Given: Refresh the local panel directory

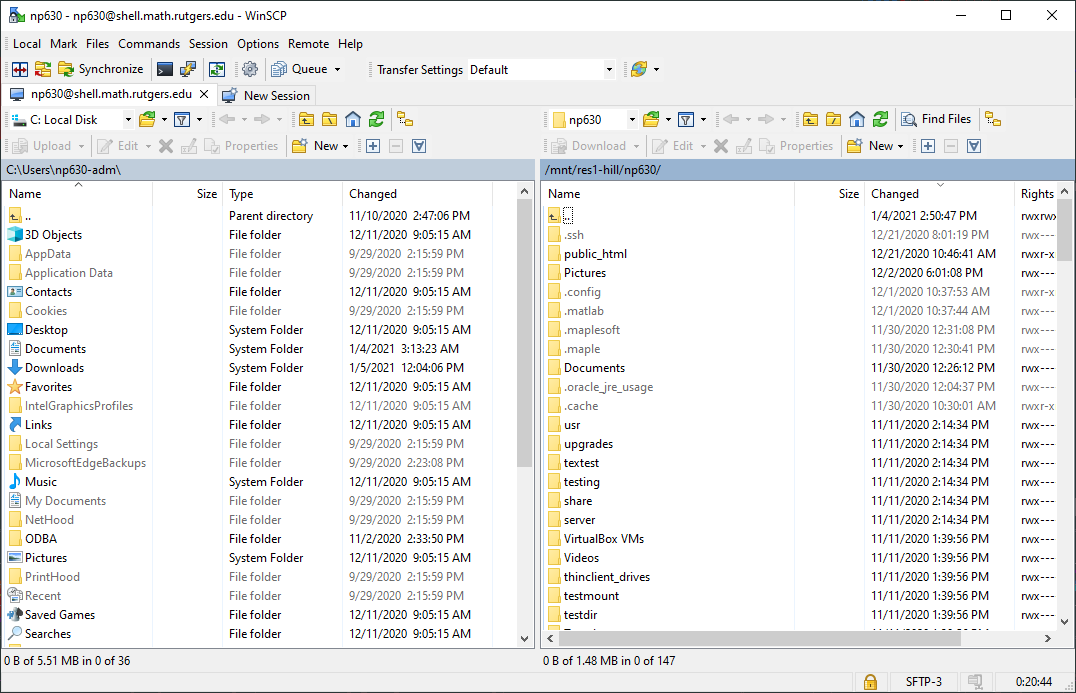Looking at the screenshot, I should 376,120.
